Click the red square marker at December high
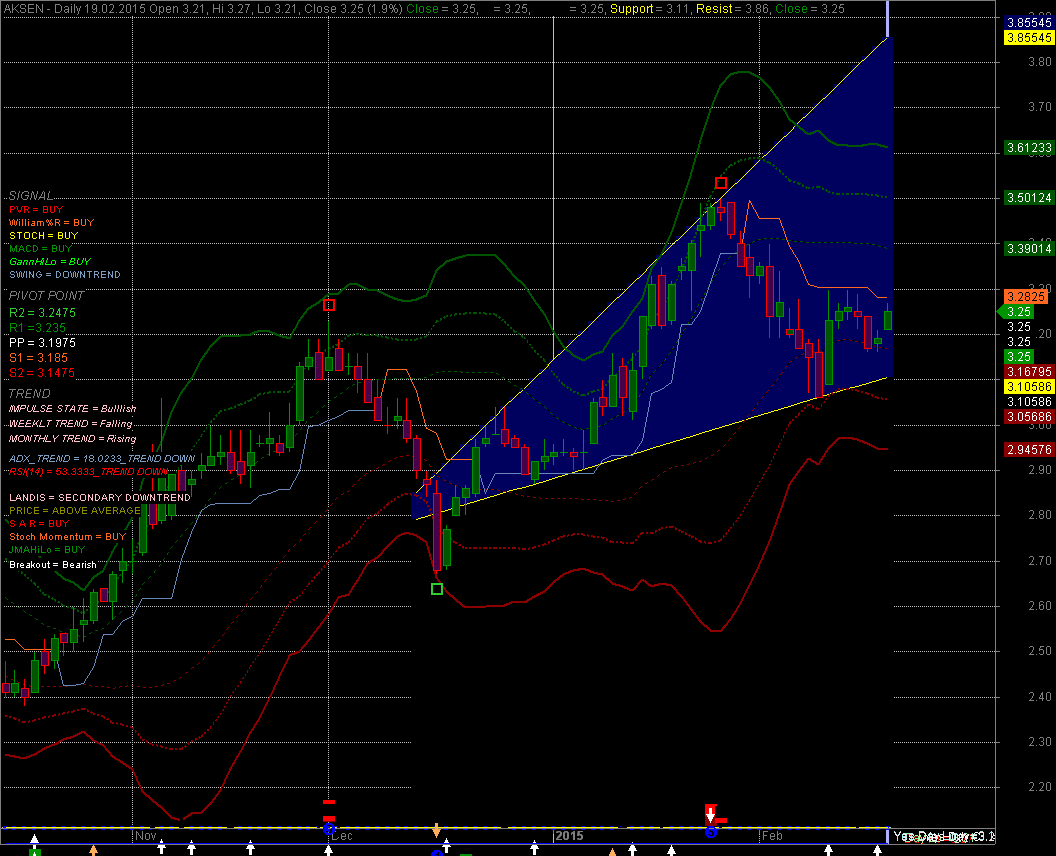This screenshot has width=1056, height=856. pyautogui.click(x=329, y=305)
